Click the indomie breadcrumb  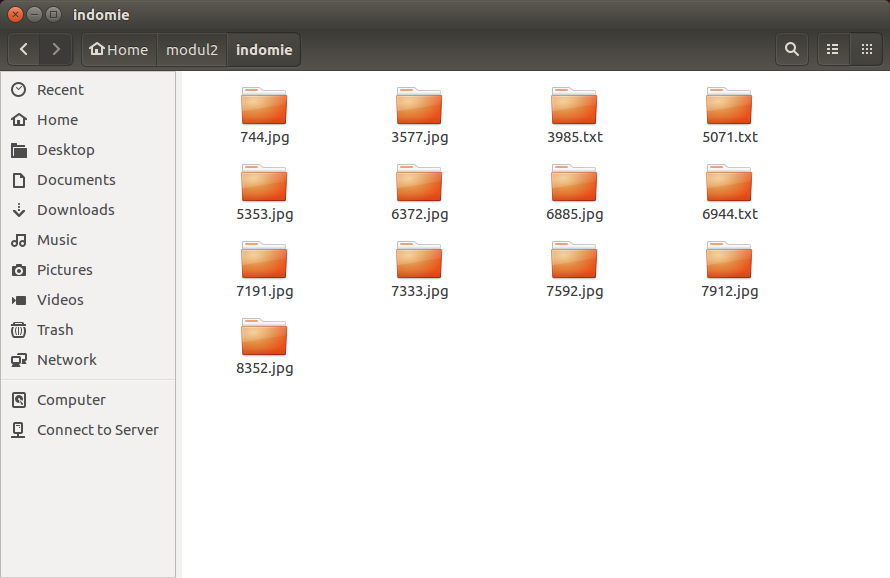(x=264, y=49)
